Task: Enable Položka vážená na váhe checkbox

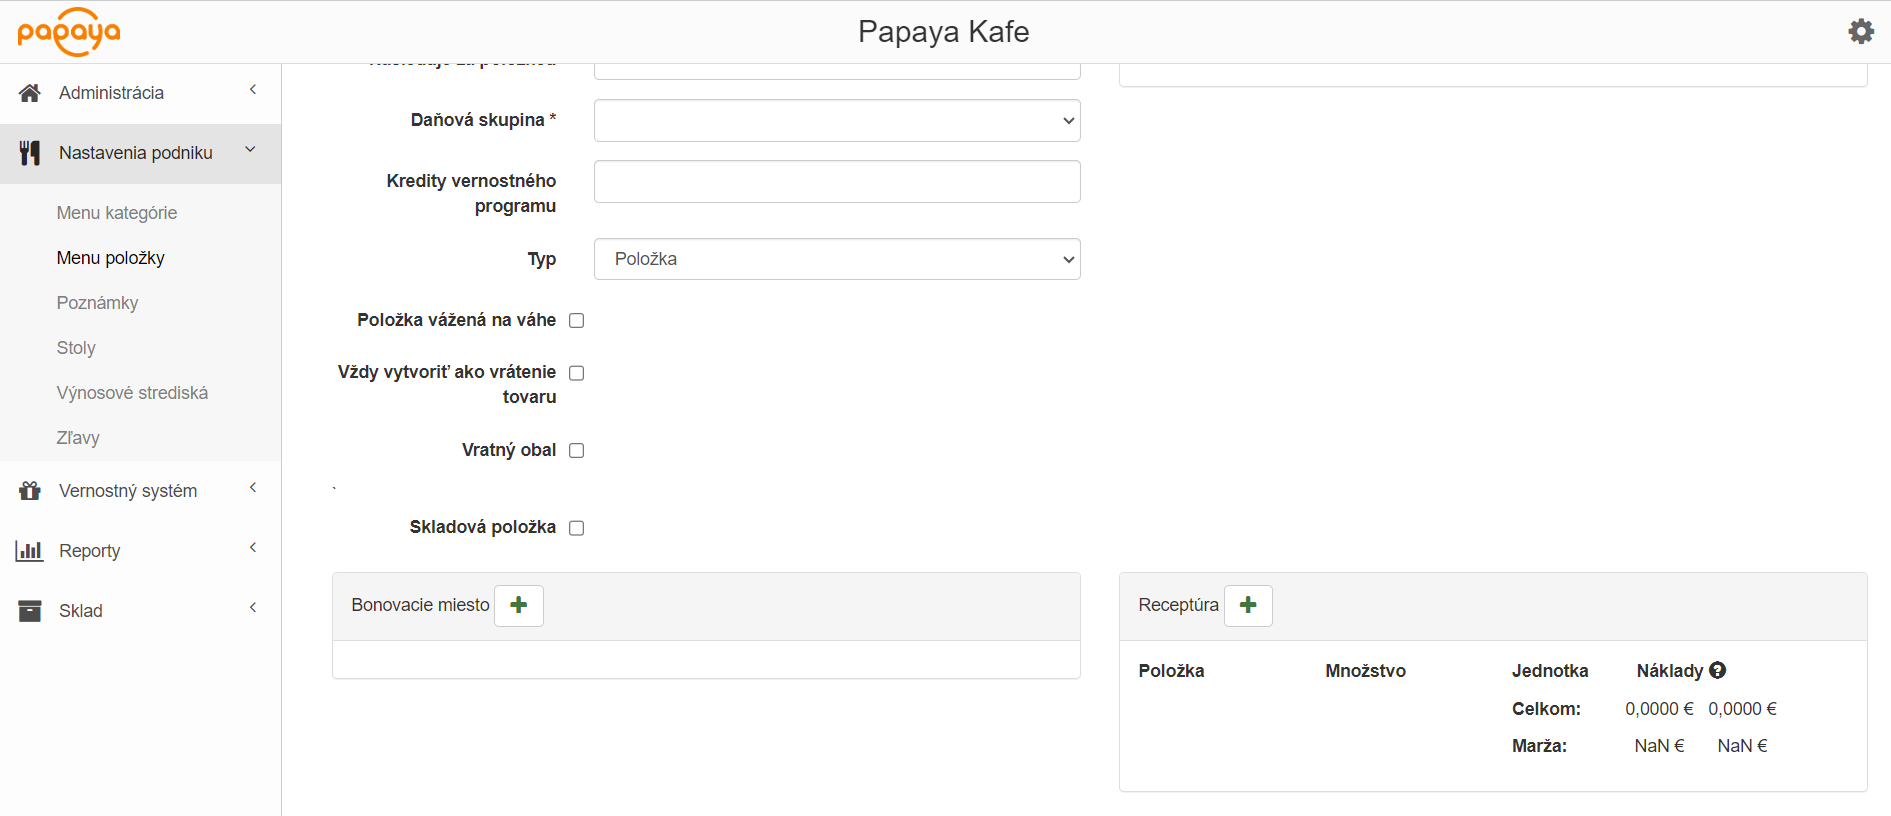Action: [x=576, y=321]
